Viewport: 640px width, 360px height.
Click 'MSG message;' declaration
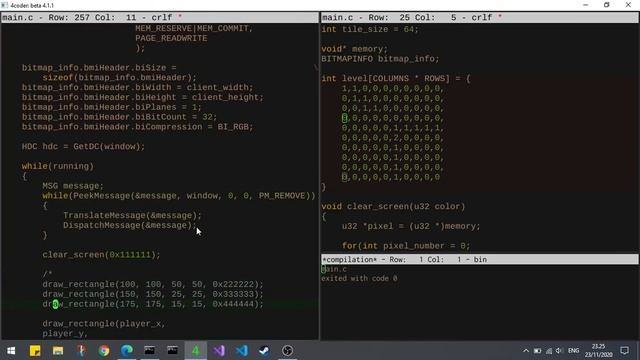(73, 186)
